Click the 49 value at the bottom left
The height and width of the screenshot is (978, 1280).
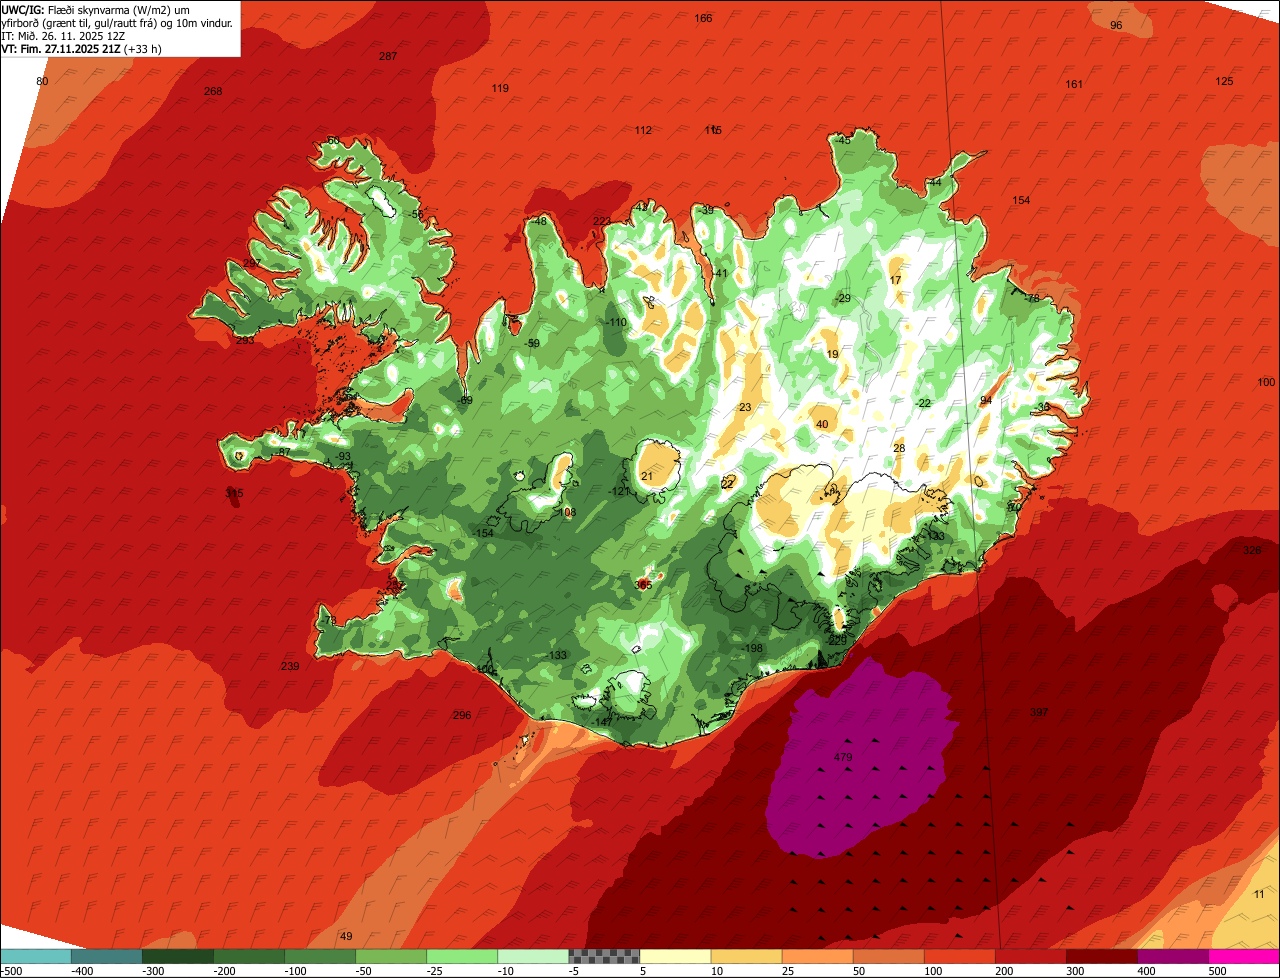[x=346, y=936]
